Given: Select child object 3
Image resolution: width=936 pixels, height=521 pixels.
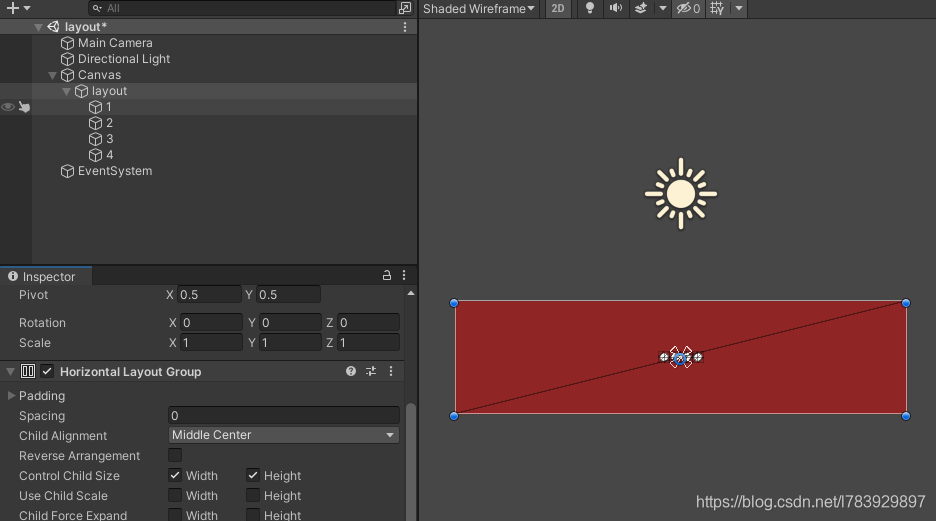Looking at the screenshot, I should pyautogui.click(x=109, y=139).
